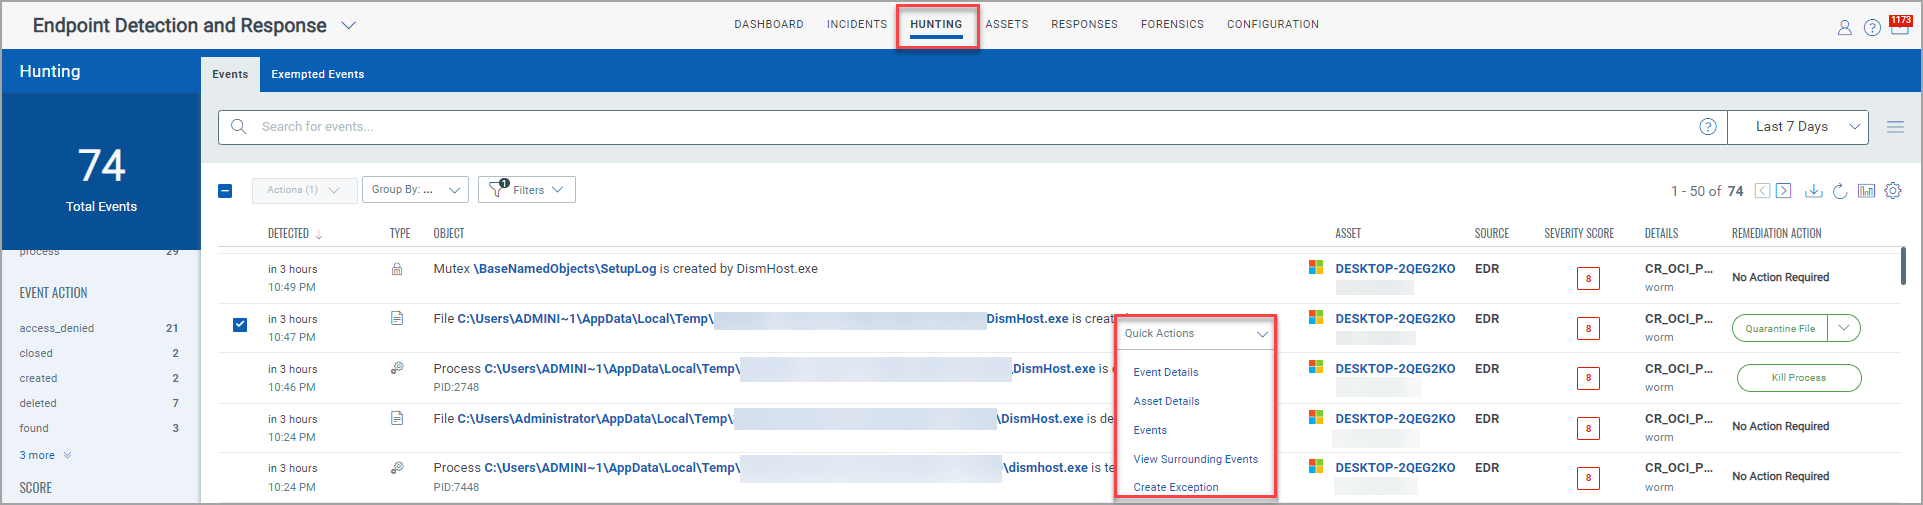Click file type icon in first 10:24 PM row
This screenshot has width=1923, height=505.
(x=397, y=418)
